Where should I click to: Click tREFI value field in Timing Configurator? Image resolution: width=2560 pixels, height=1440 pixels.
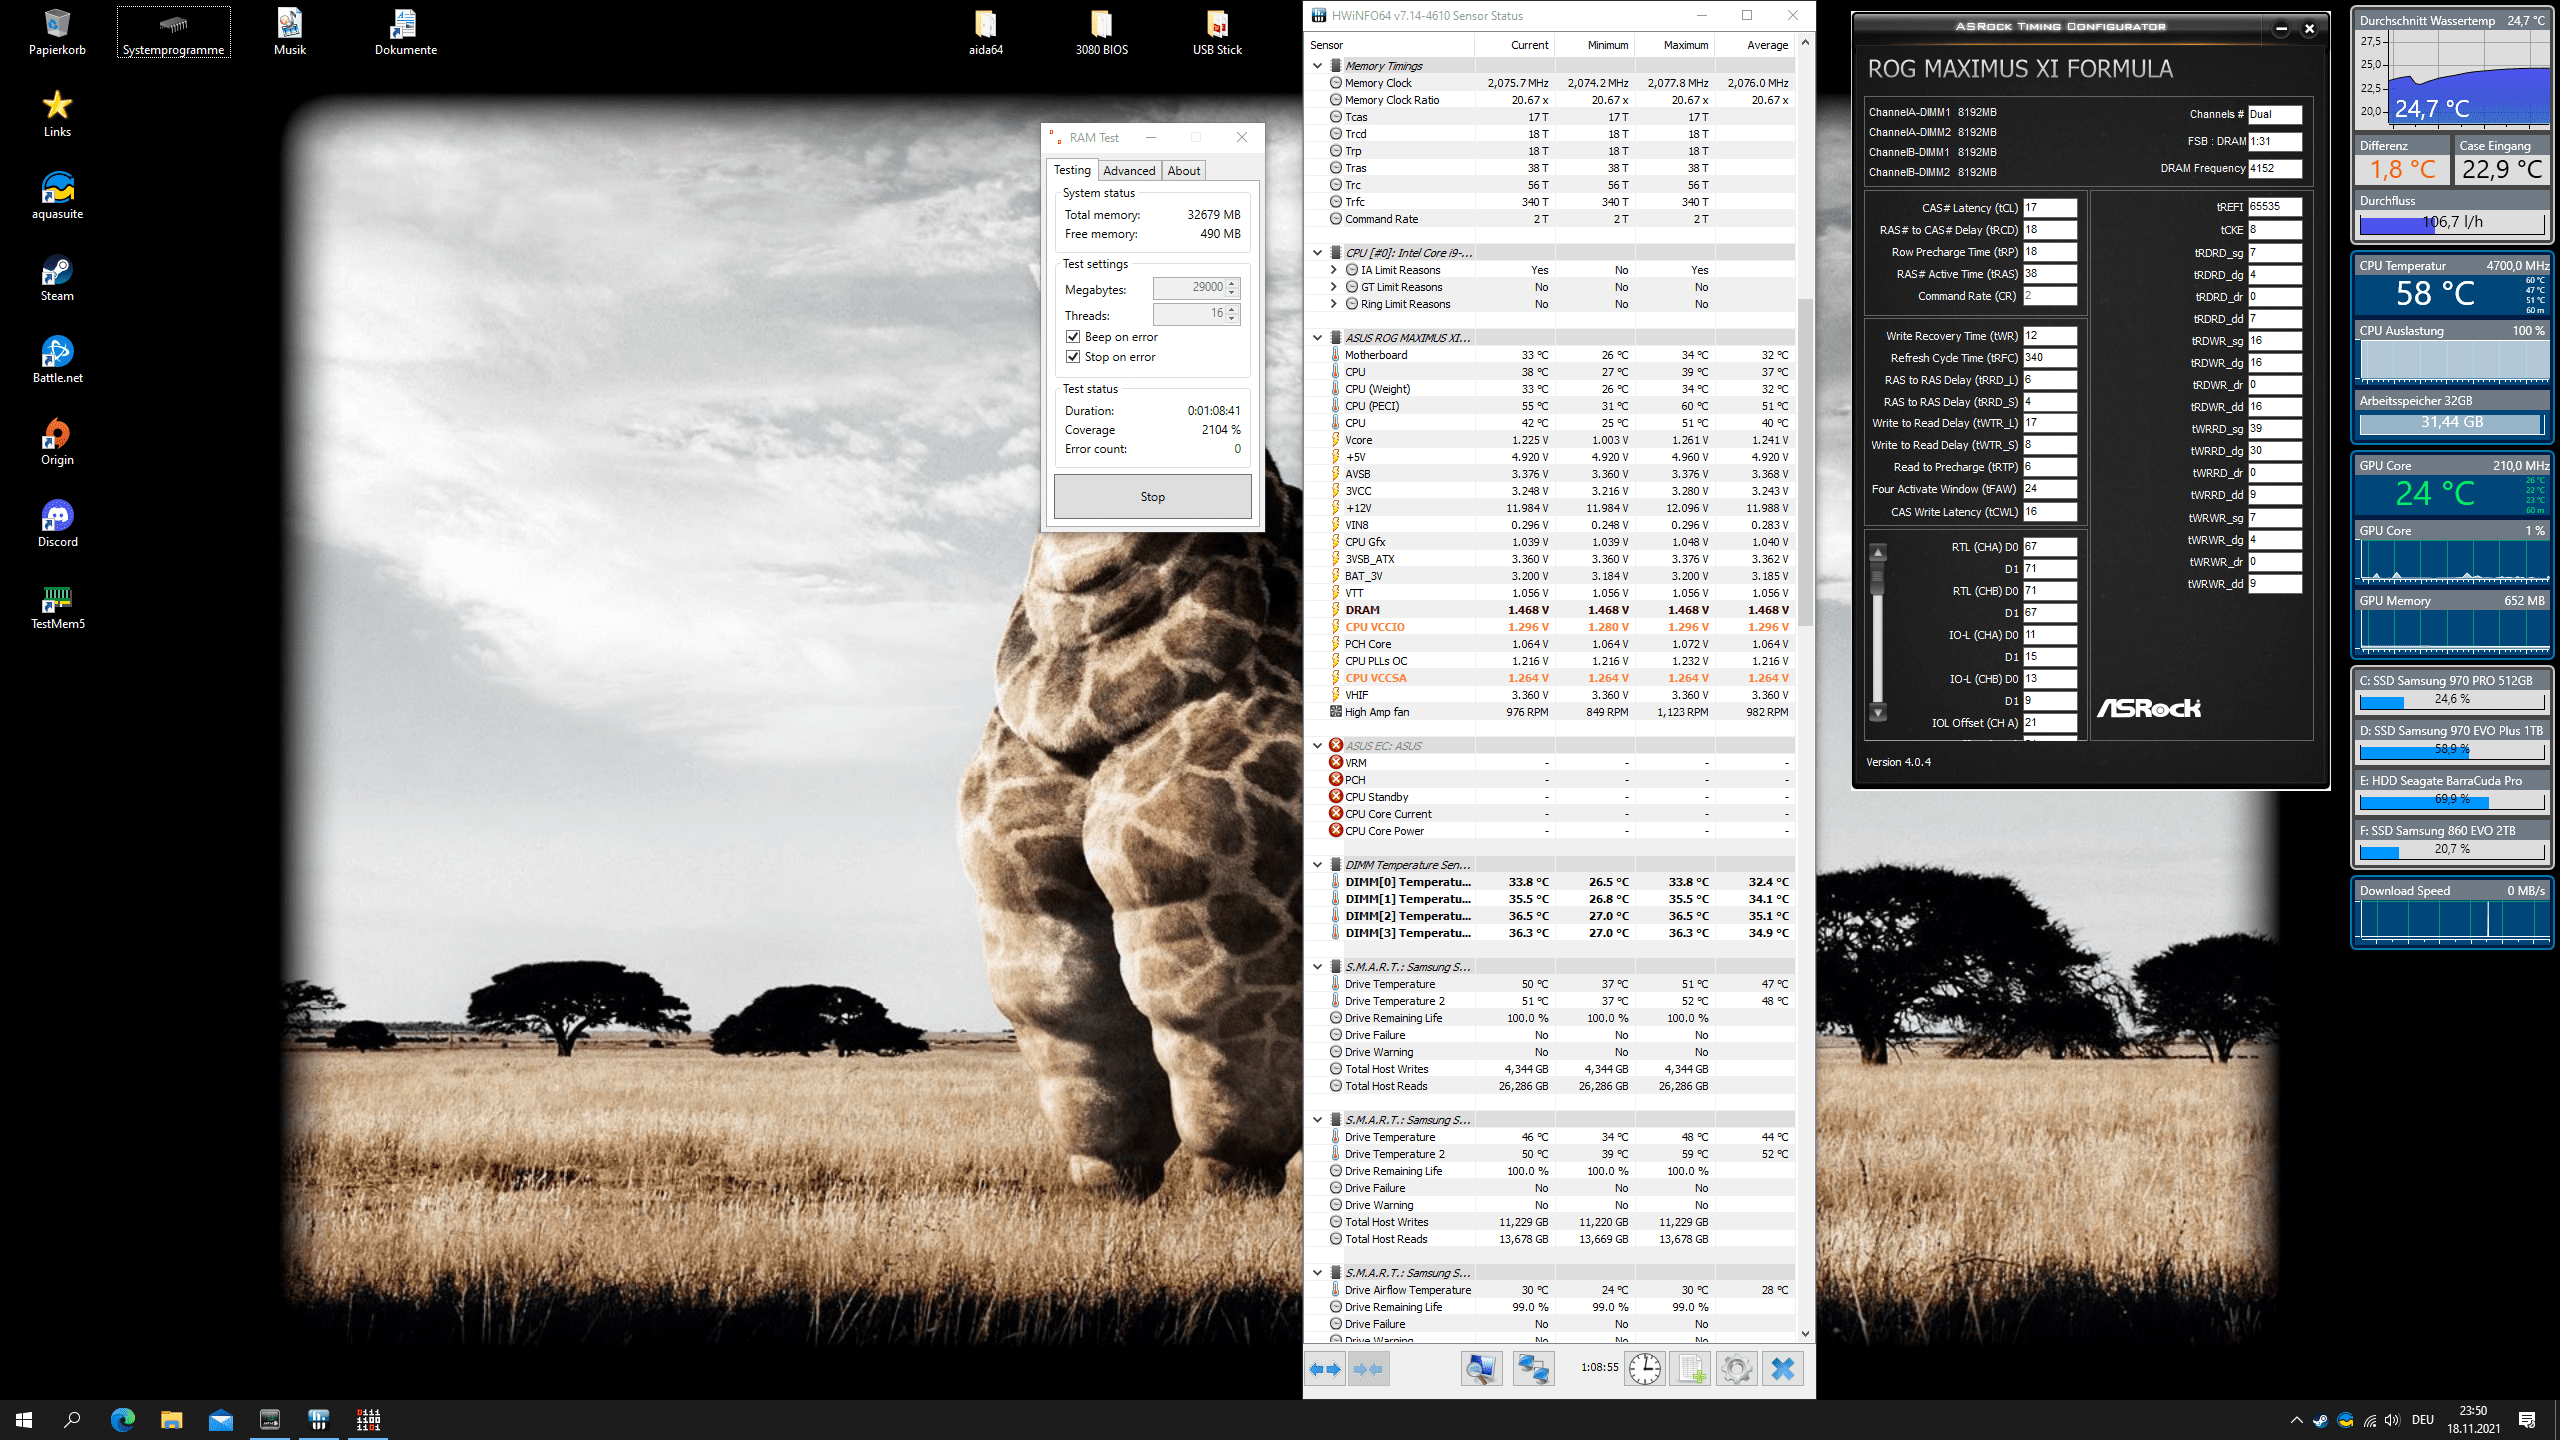(2275, 207)
